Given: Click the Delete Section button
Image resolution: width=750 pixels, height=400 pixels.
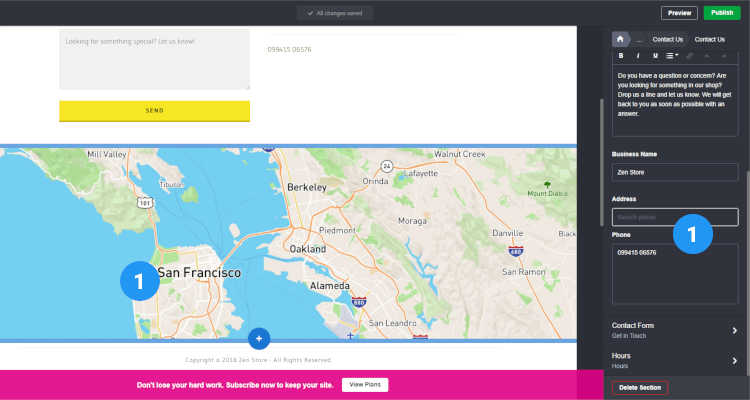Looking at the screenshot, I should click(x=640, y=388).
